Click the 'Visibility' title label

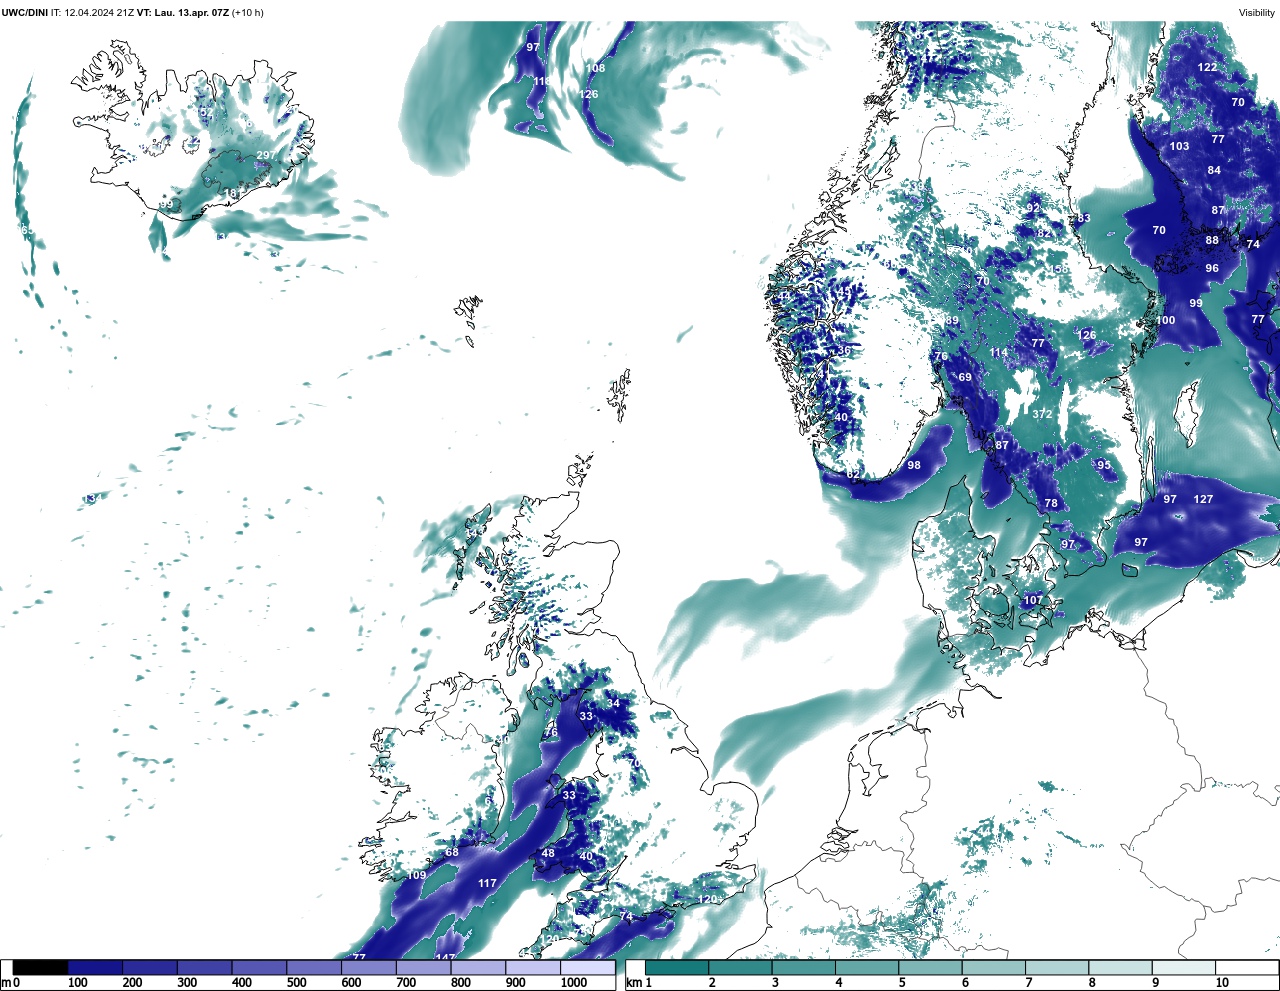click(x=1256, y=12)
